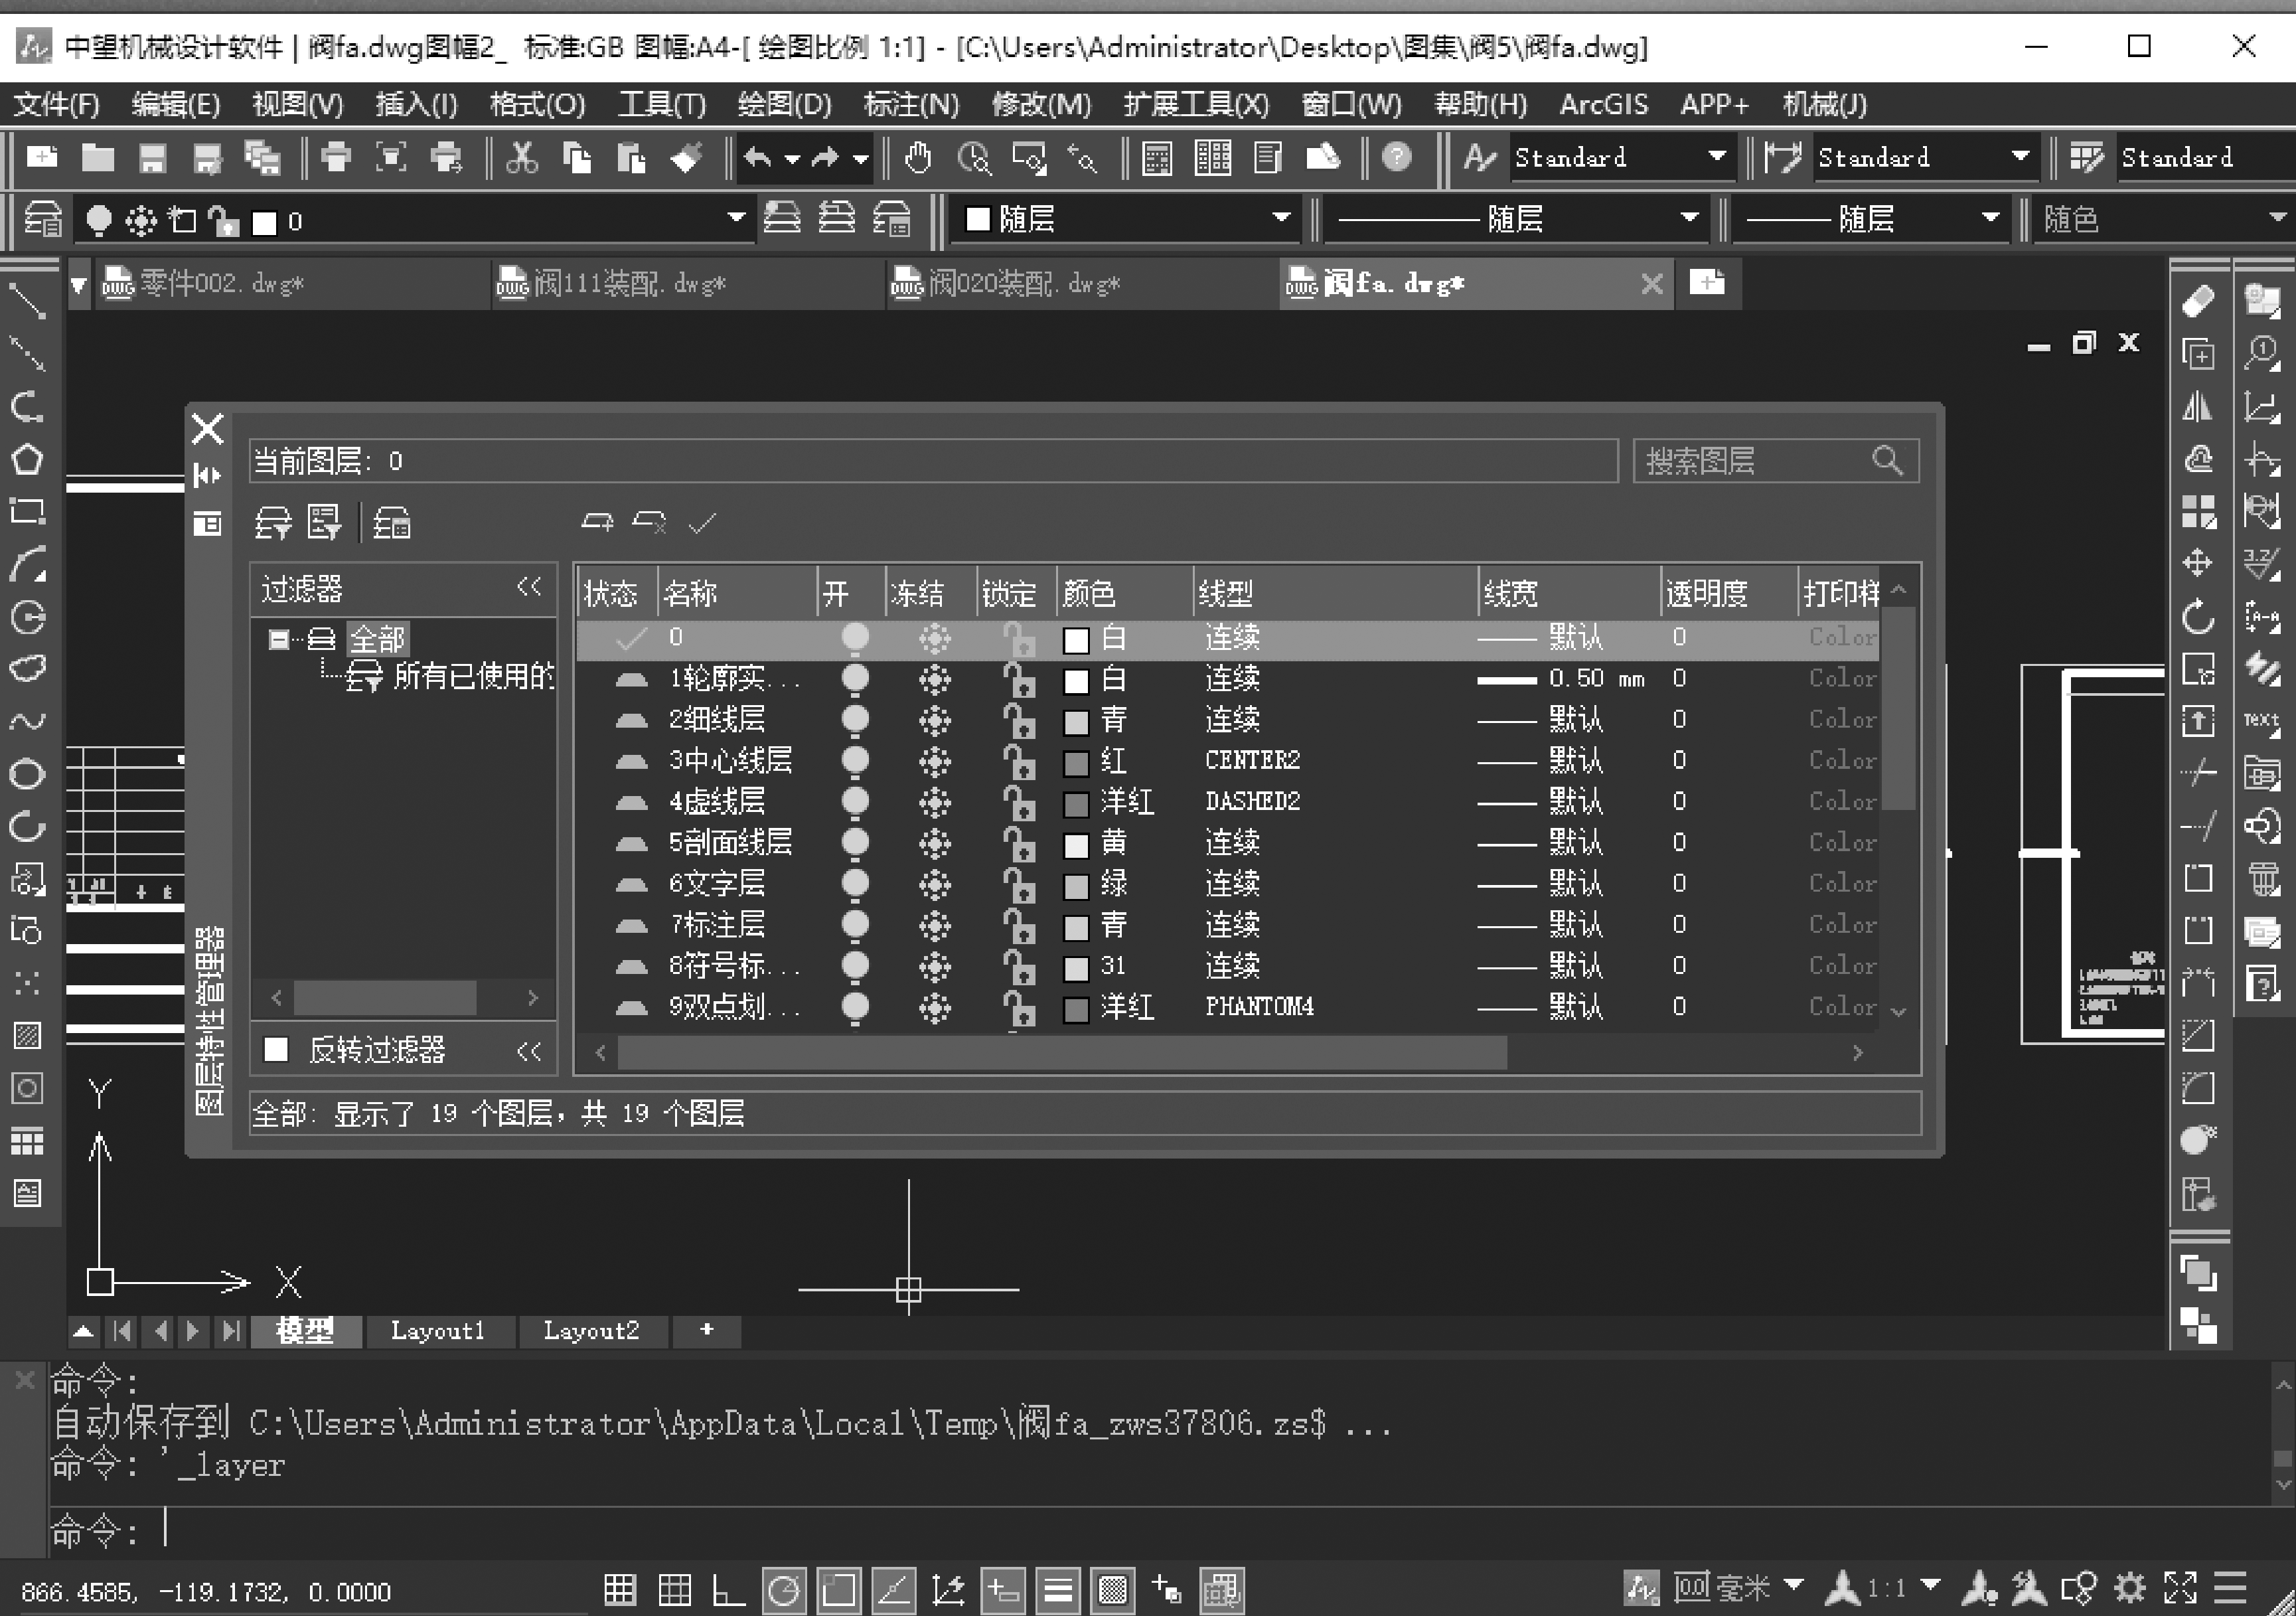Open the 随层 color dropdown
This screenshot has height=1616, width=2296.
[1280, 218]
